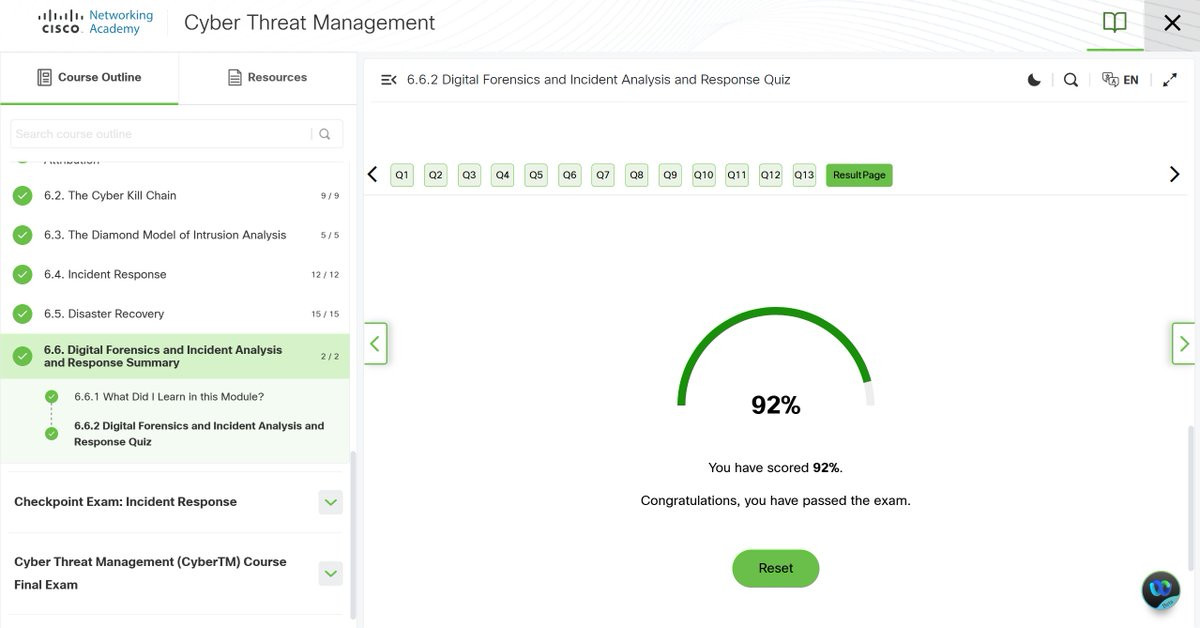Open 6.2. The Cyber Kill Chain
Screen dimensions: 1200x628
coord(110,196)
